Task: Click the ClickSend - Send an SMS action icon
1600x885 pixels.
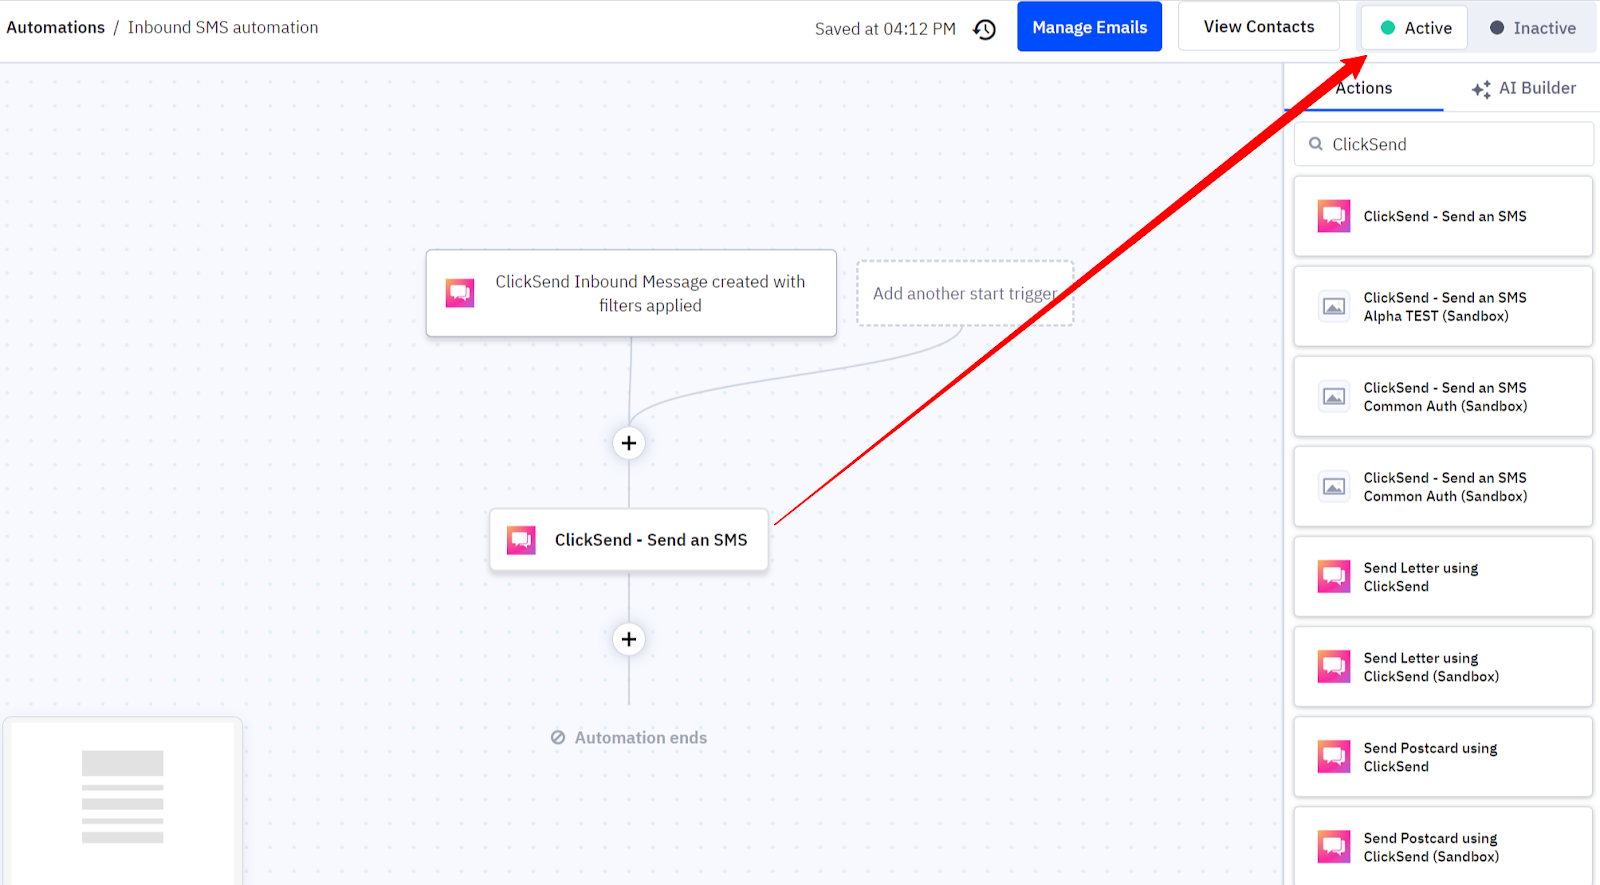Action: point(1334,216)
